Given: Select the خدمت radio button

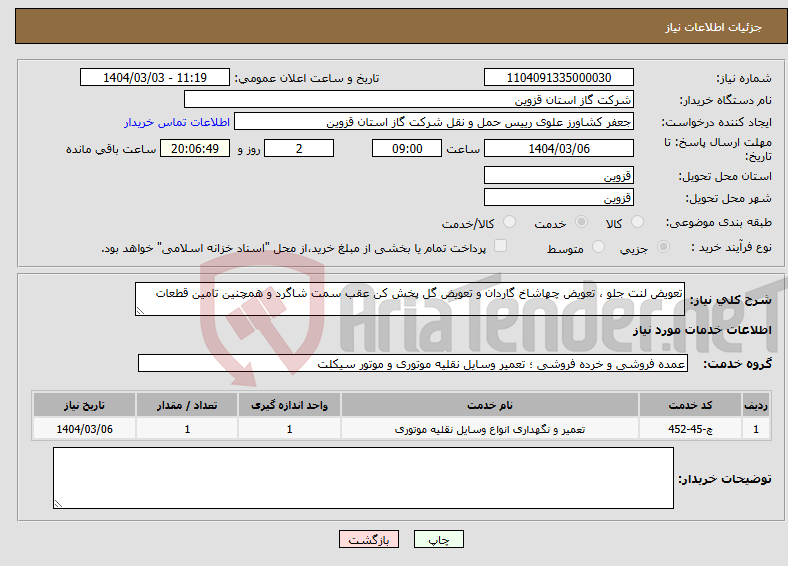Looking at the screenshot, I should (581, 222).
